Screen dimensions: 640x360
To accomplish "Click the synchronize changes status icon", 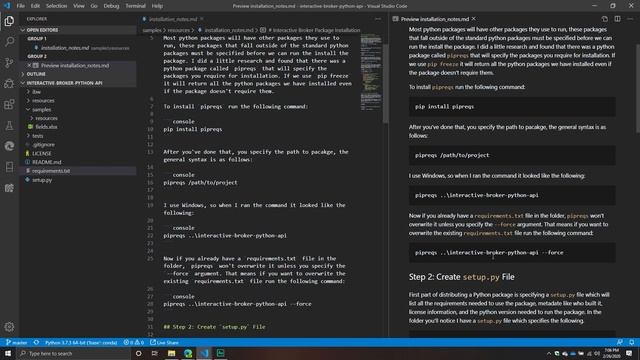I will click(36, 342).
